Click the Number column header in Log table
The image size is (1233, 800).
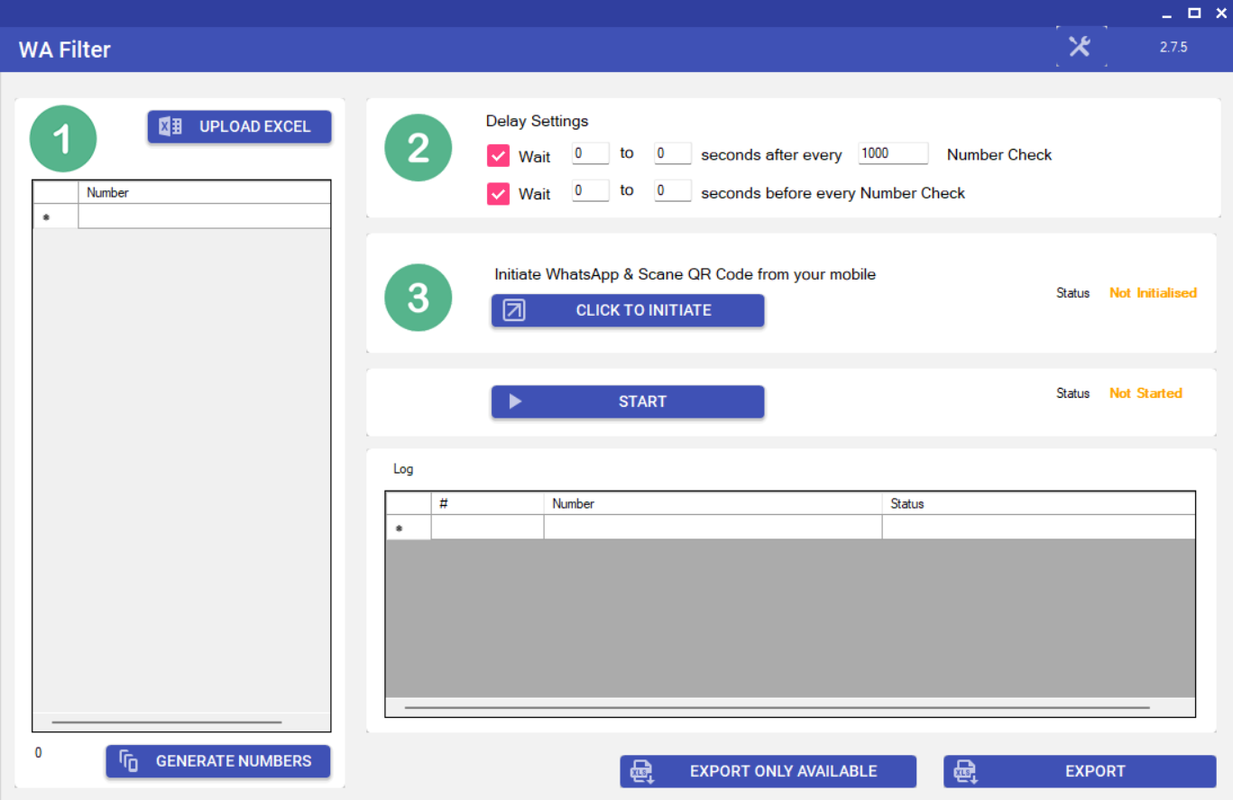(712, 503)
